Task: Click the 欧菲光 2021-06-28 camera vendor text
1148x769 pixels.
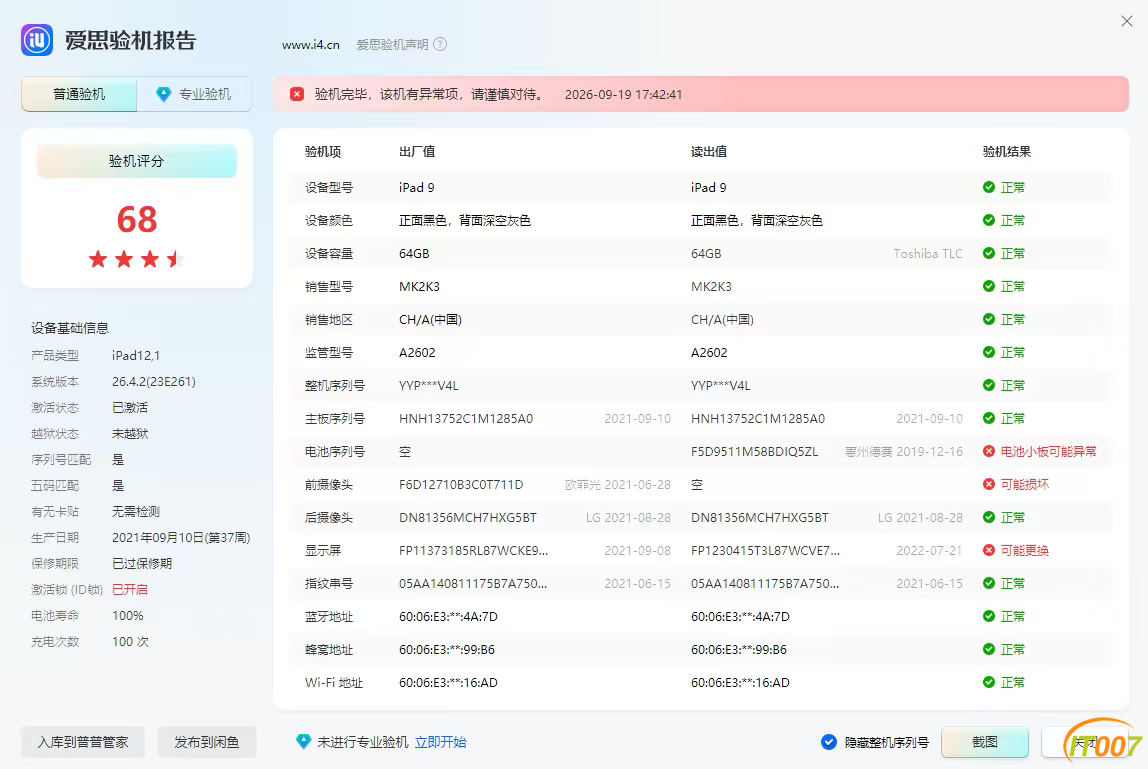Action: [618, 484]
